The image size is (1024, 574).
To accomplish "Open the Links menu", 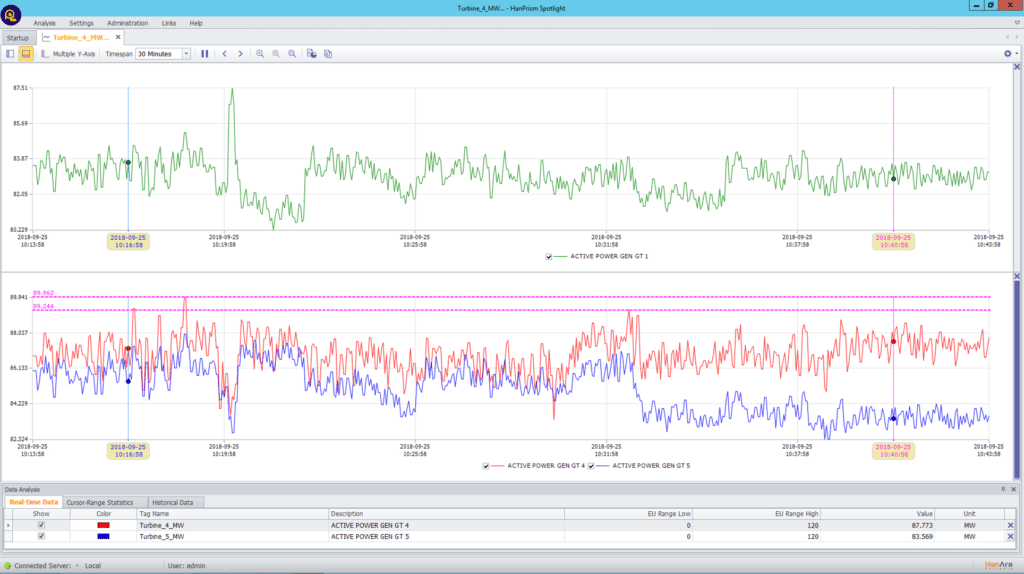I will tap(168, 23).
